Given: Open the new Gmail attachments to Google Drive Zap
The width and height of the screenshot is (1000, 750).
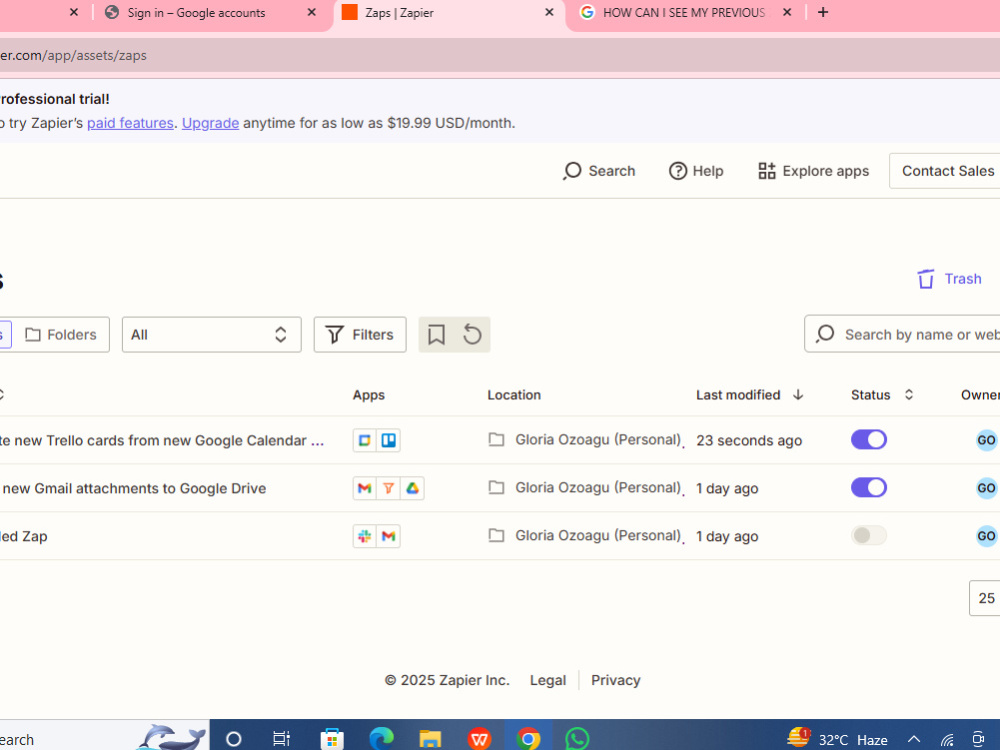Looking at the screenshot, I should pyautogui.click(x=133, y=489).
